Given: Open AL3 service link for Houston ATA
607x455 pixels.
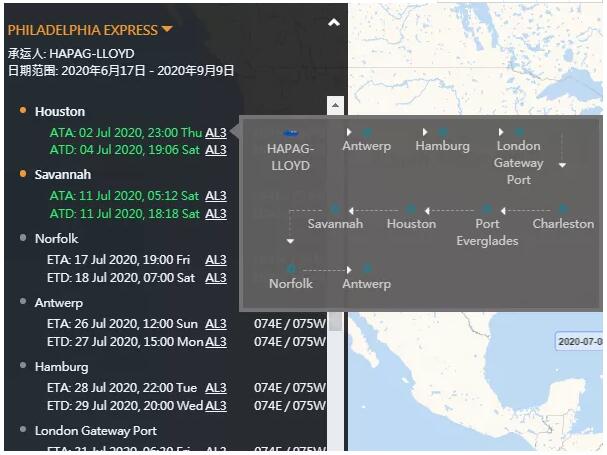Looking at the screenshot, I should click(x=216, y=132).
